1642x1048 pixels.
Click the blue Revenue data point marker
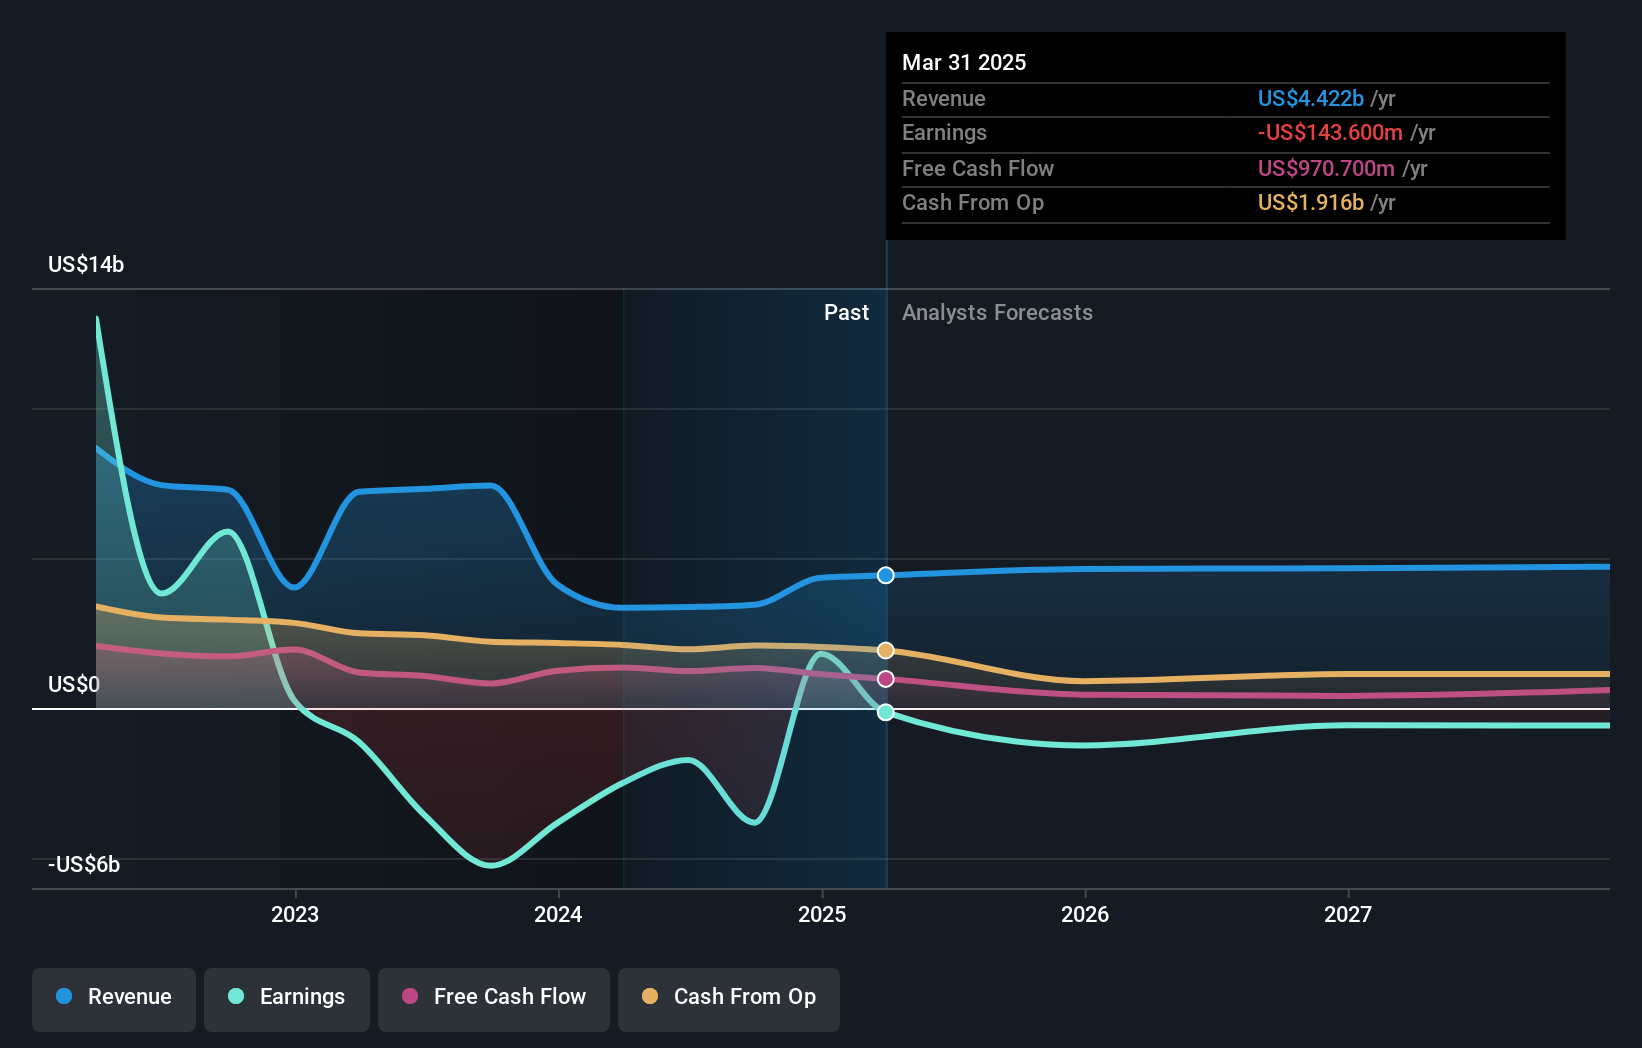click(x=886, y=575)
